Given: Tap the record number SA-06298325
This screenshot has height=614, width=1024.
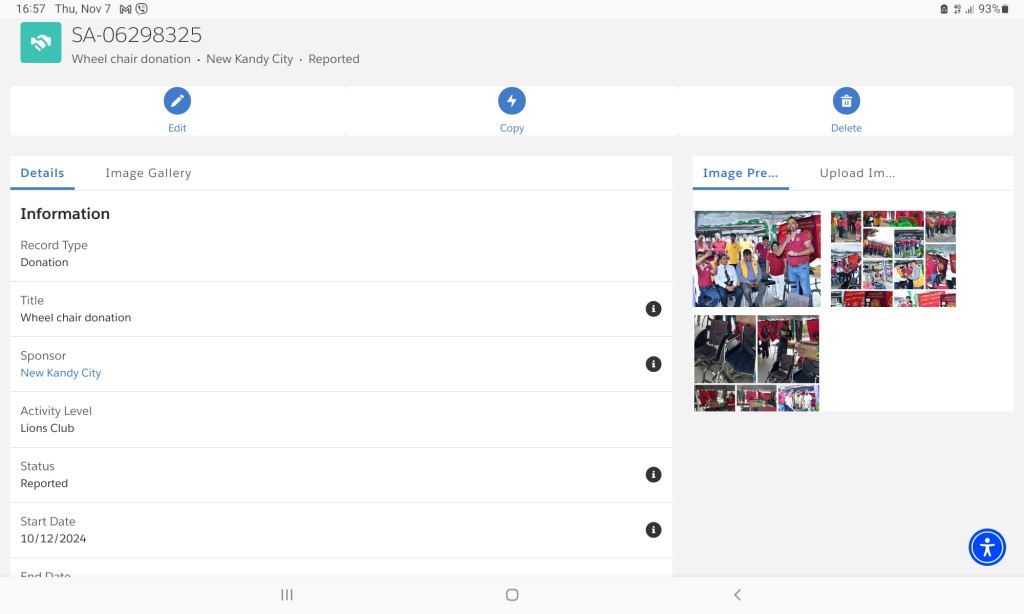Looking at the screenshot, I should coord(136,35).
